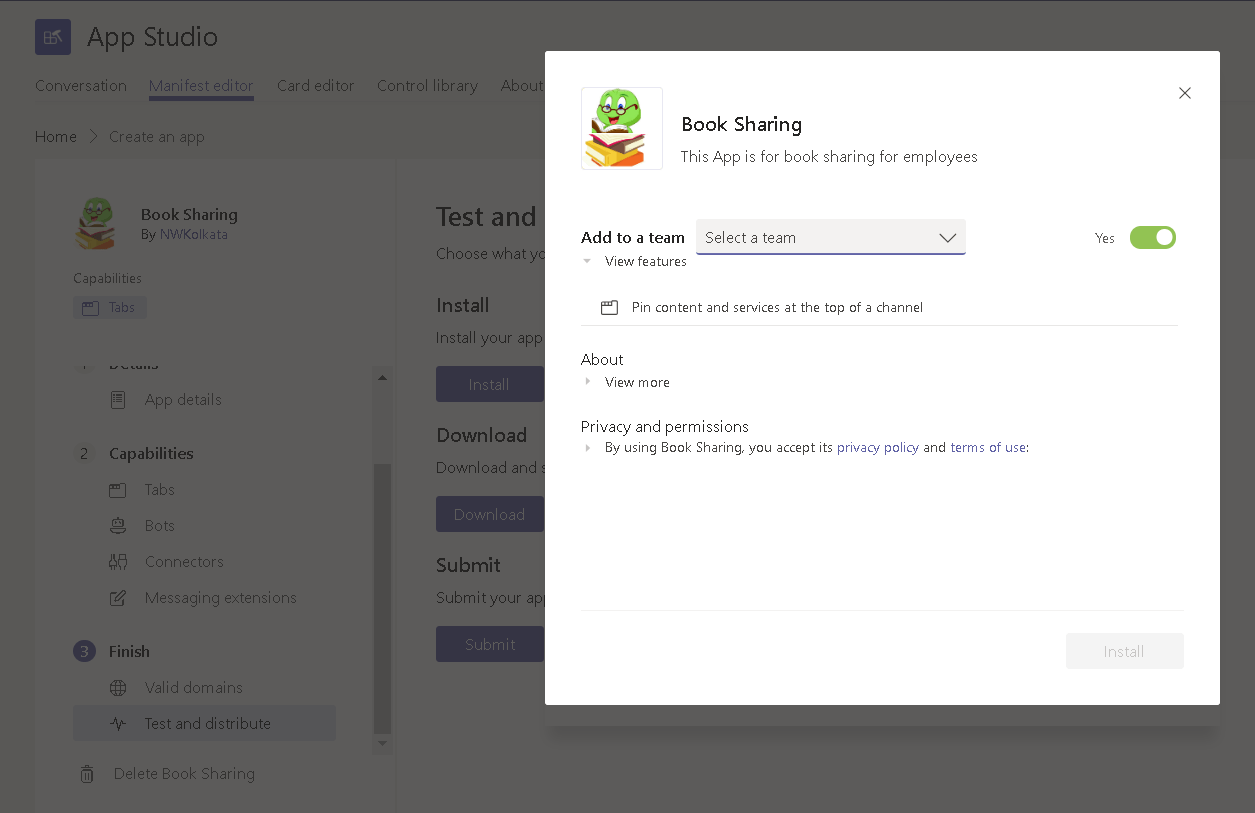This screenshot has height=813, width=1255.
Task: Click the App Studio logo icon
Action: pyautogui.click(x=52, y=36)
